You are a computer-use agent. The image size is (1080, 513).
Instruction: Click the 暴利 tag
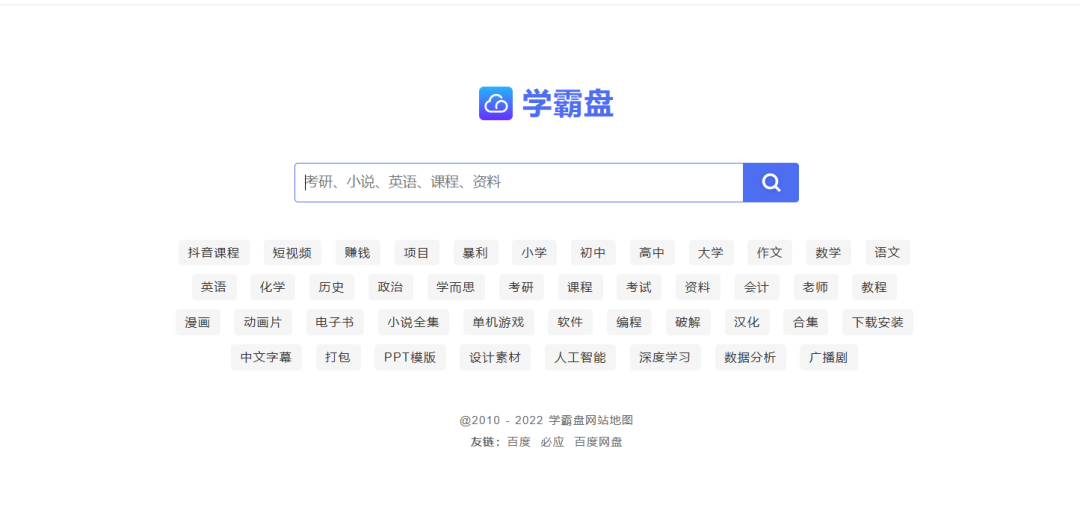(x=475, y=253)
